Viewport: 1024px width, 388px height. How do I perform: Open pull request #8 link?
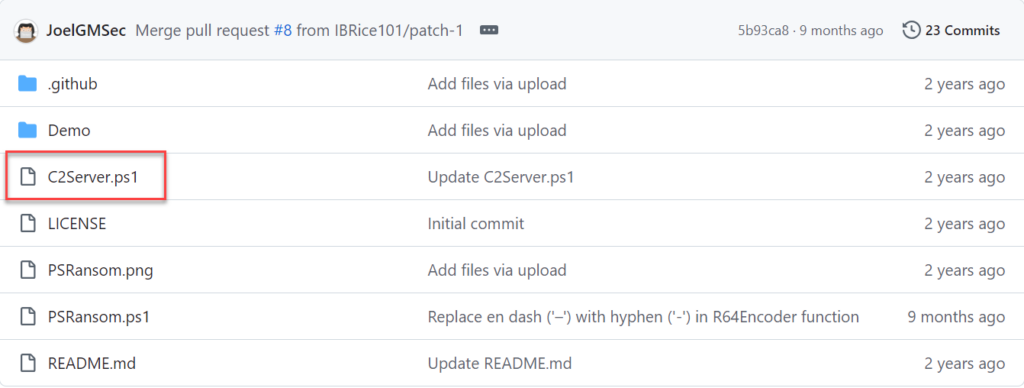(283, 31)
